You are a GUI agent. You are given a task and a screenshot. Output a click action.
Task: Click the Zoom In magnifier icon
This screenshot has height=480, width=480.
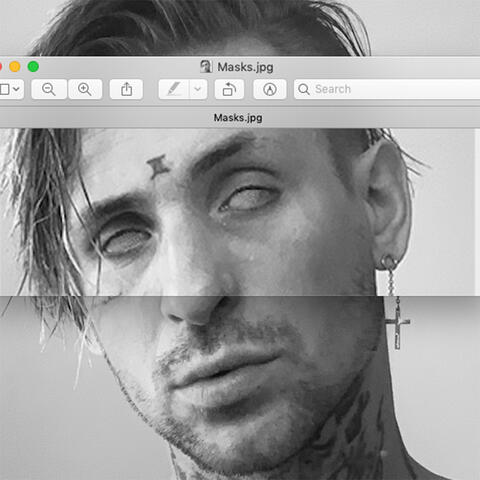point(85,89)
